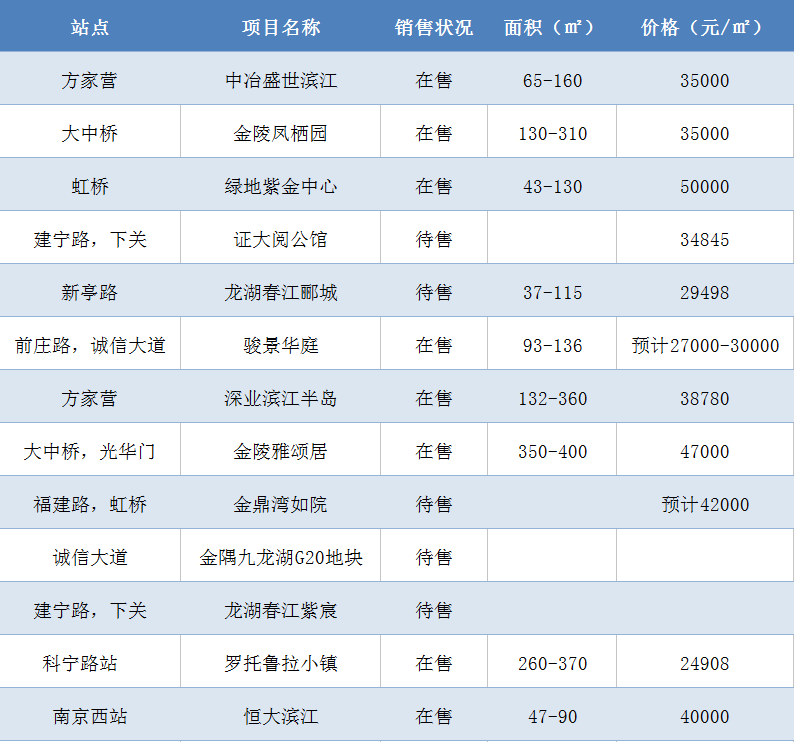Screen dimensions: 794x742
Task: Click the 项目名称 column header
Action: (x=281, y=27)
